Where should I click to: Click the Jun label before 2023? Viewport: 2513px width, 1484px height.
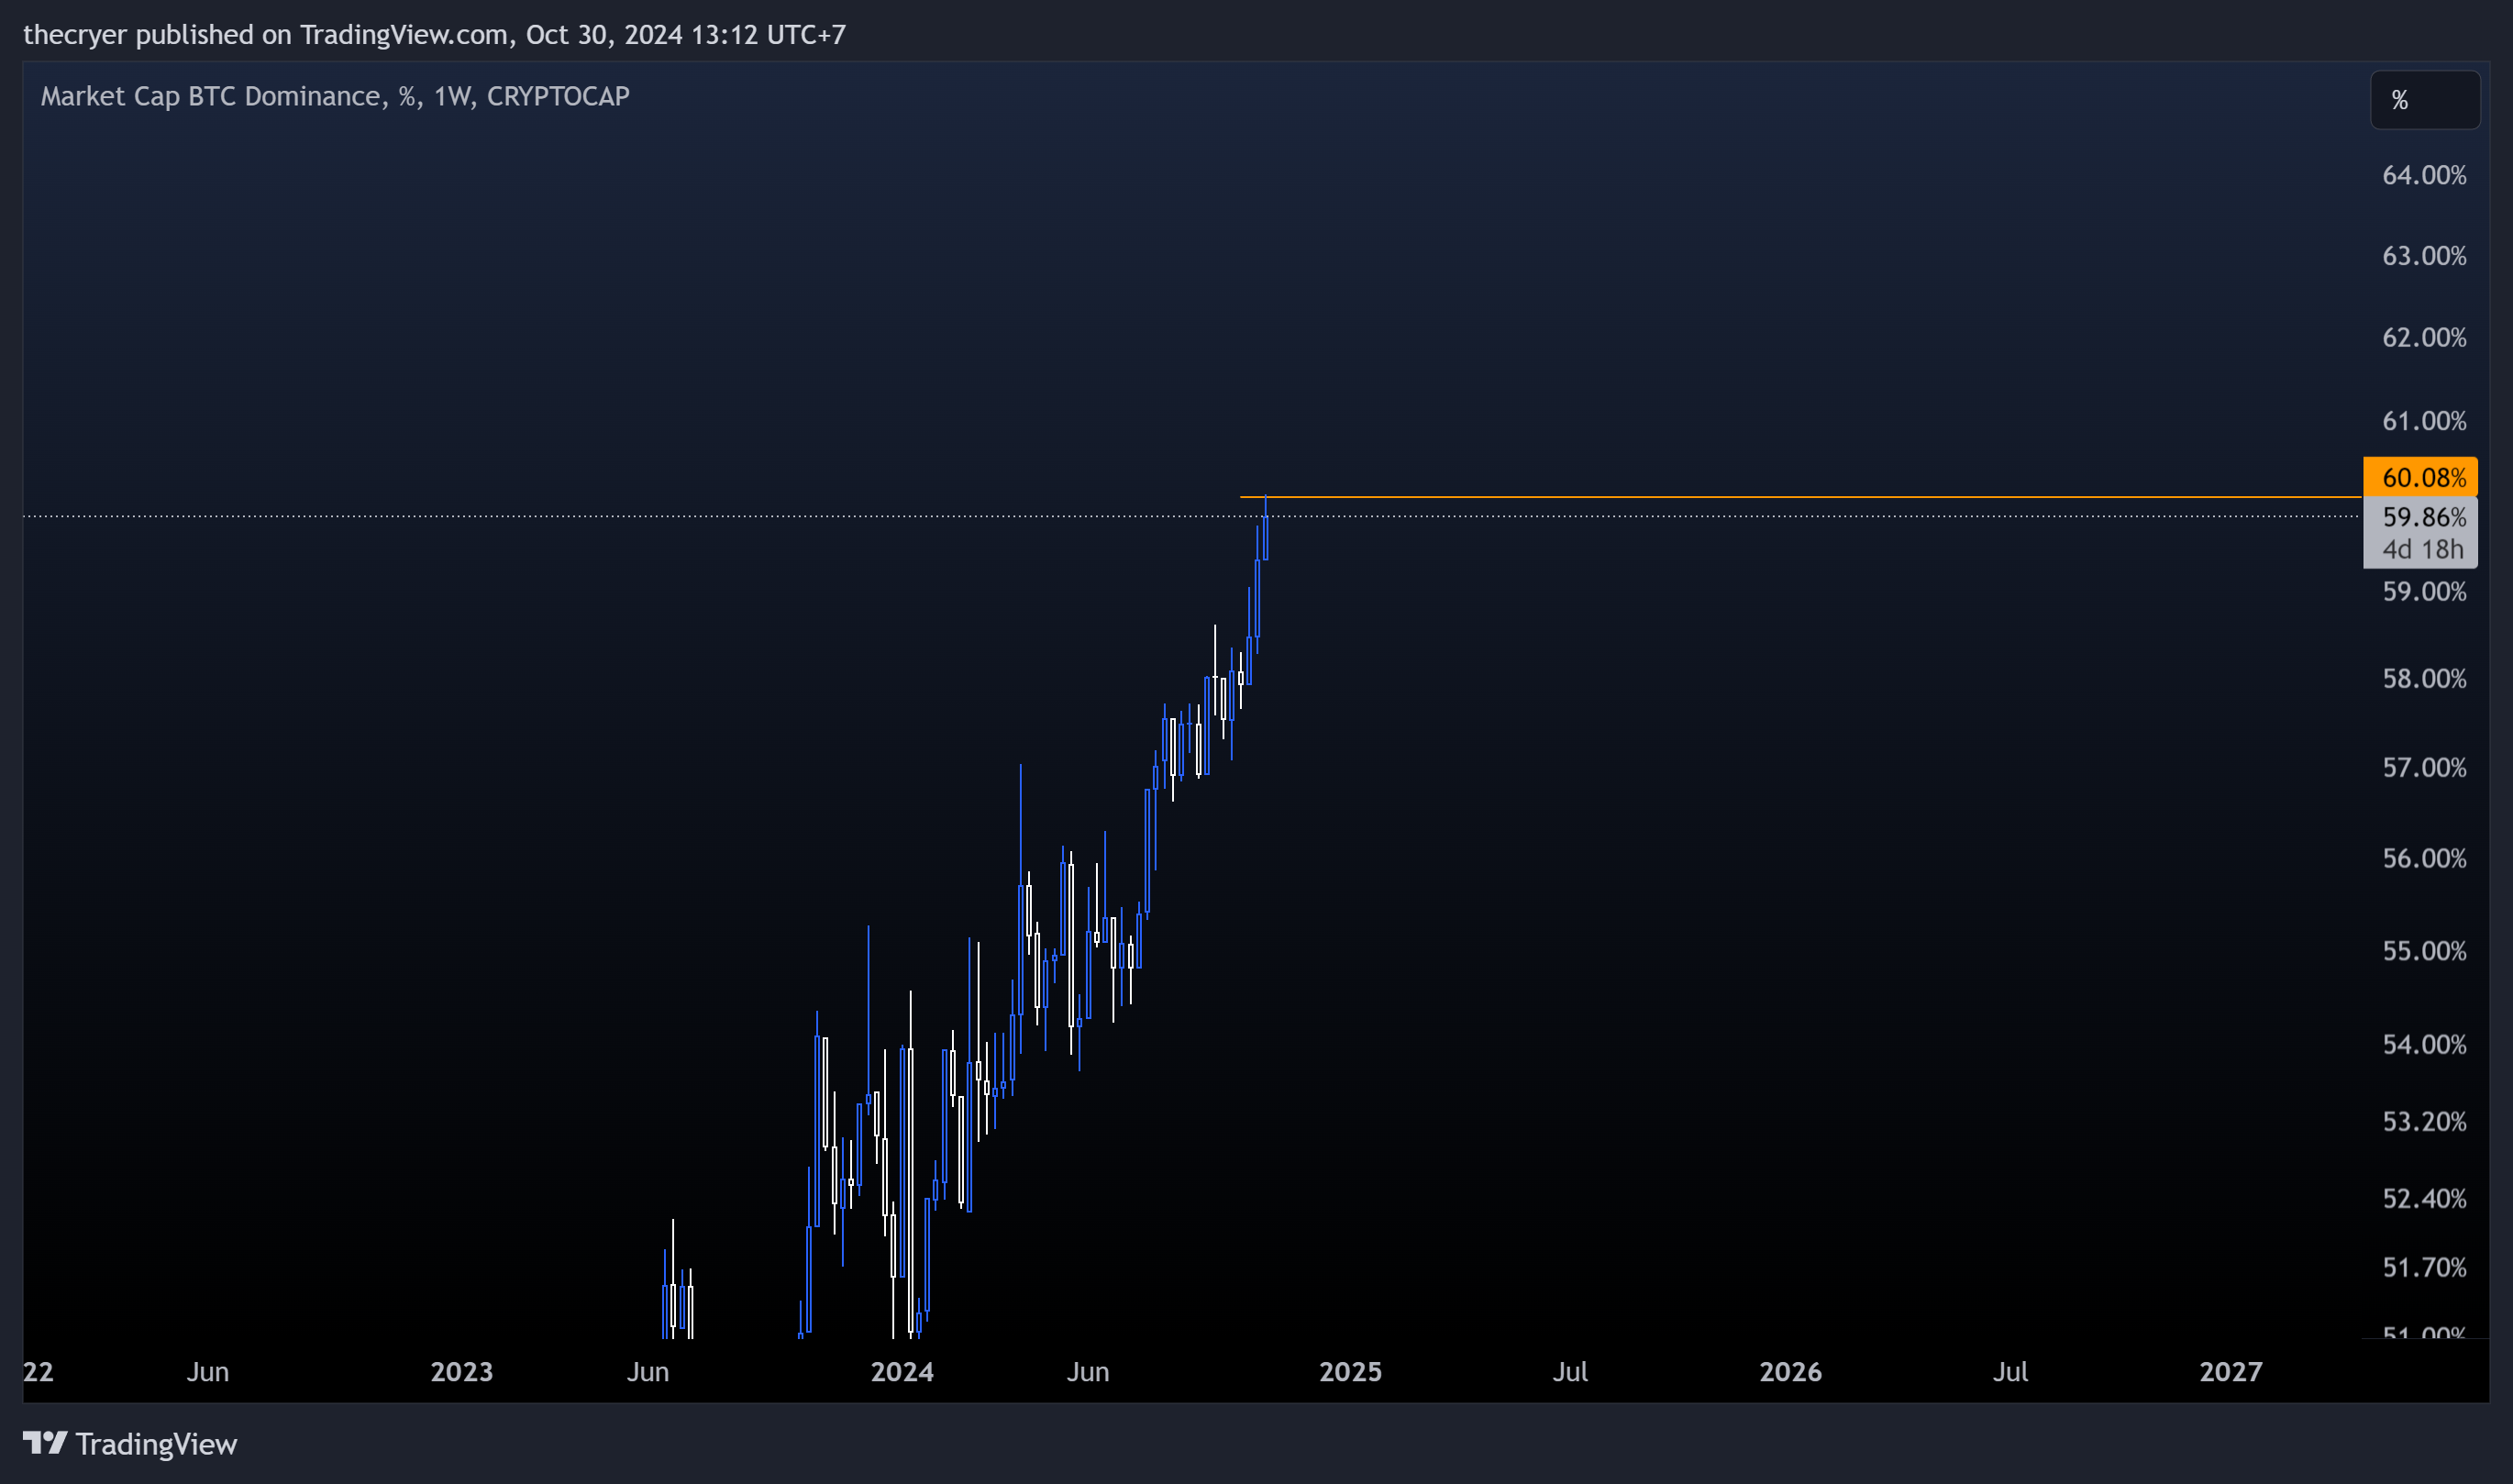208,1371
